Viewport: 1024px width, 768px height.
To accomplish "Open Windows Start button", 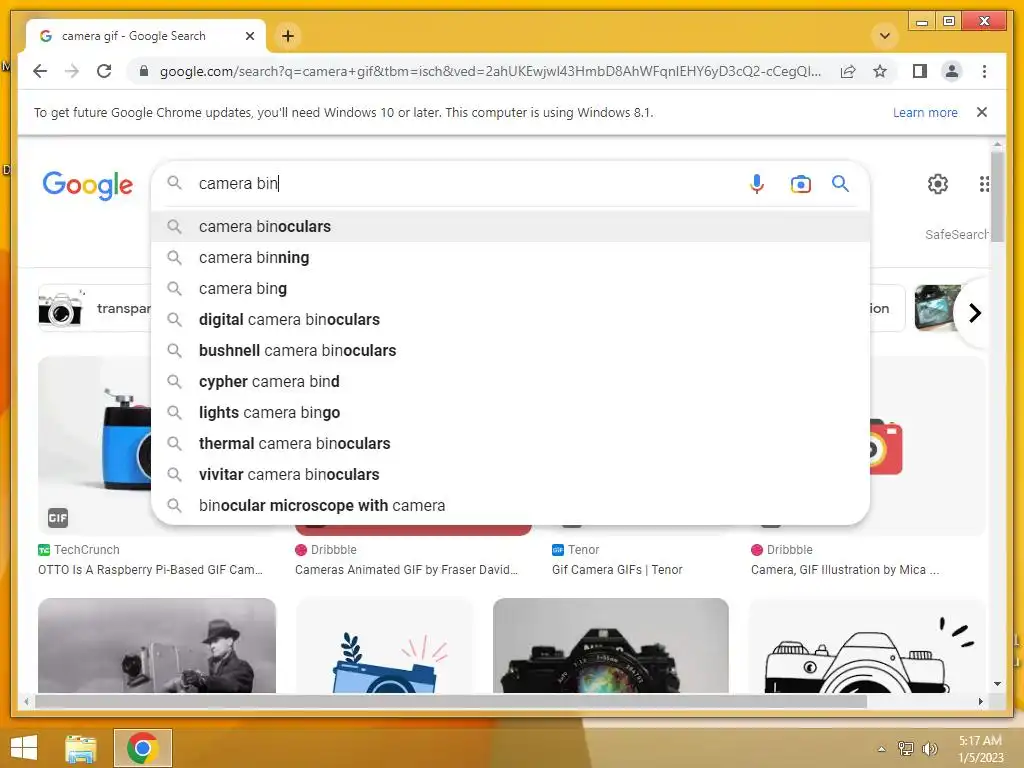I will [24, 748].
